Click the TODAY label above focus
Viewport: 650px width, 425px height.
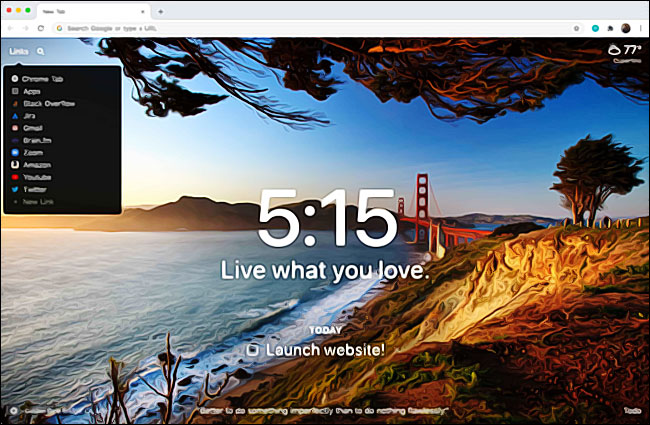coord(325,330)
